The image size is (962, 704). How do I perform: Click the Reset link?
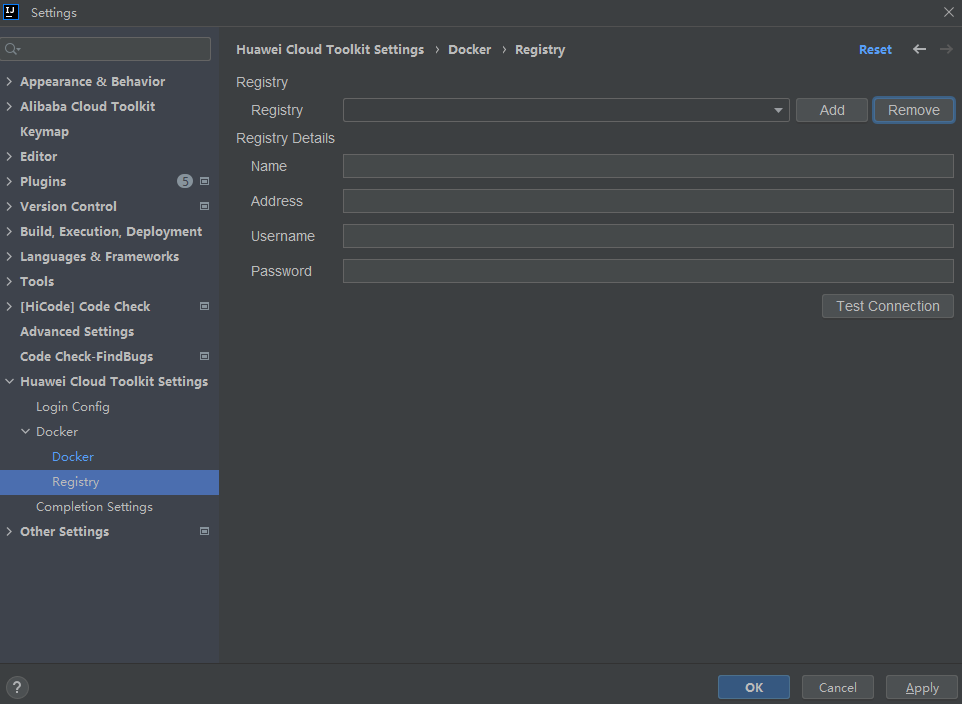point(875,50)
